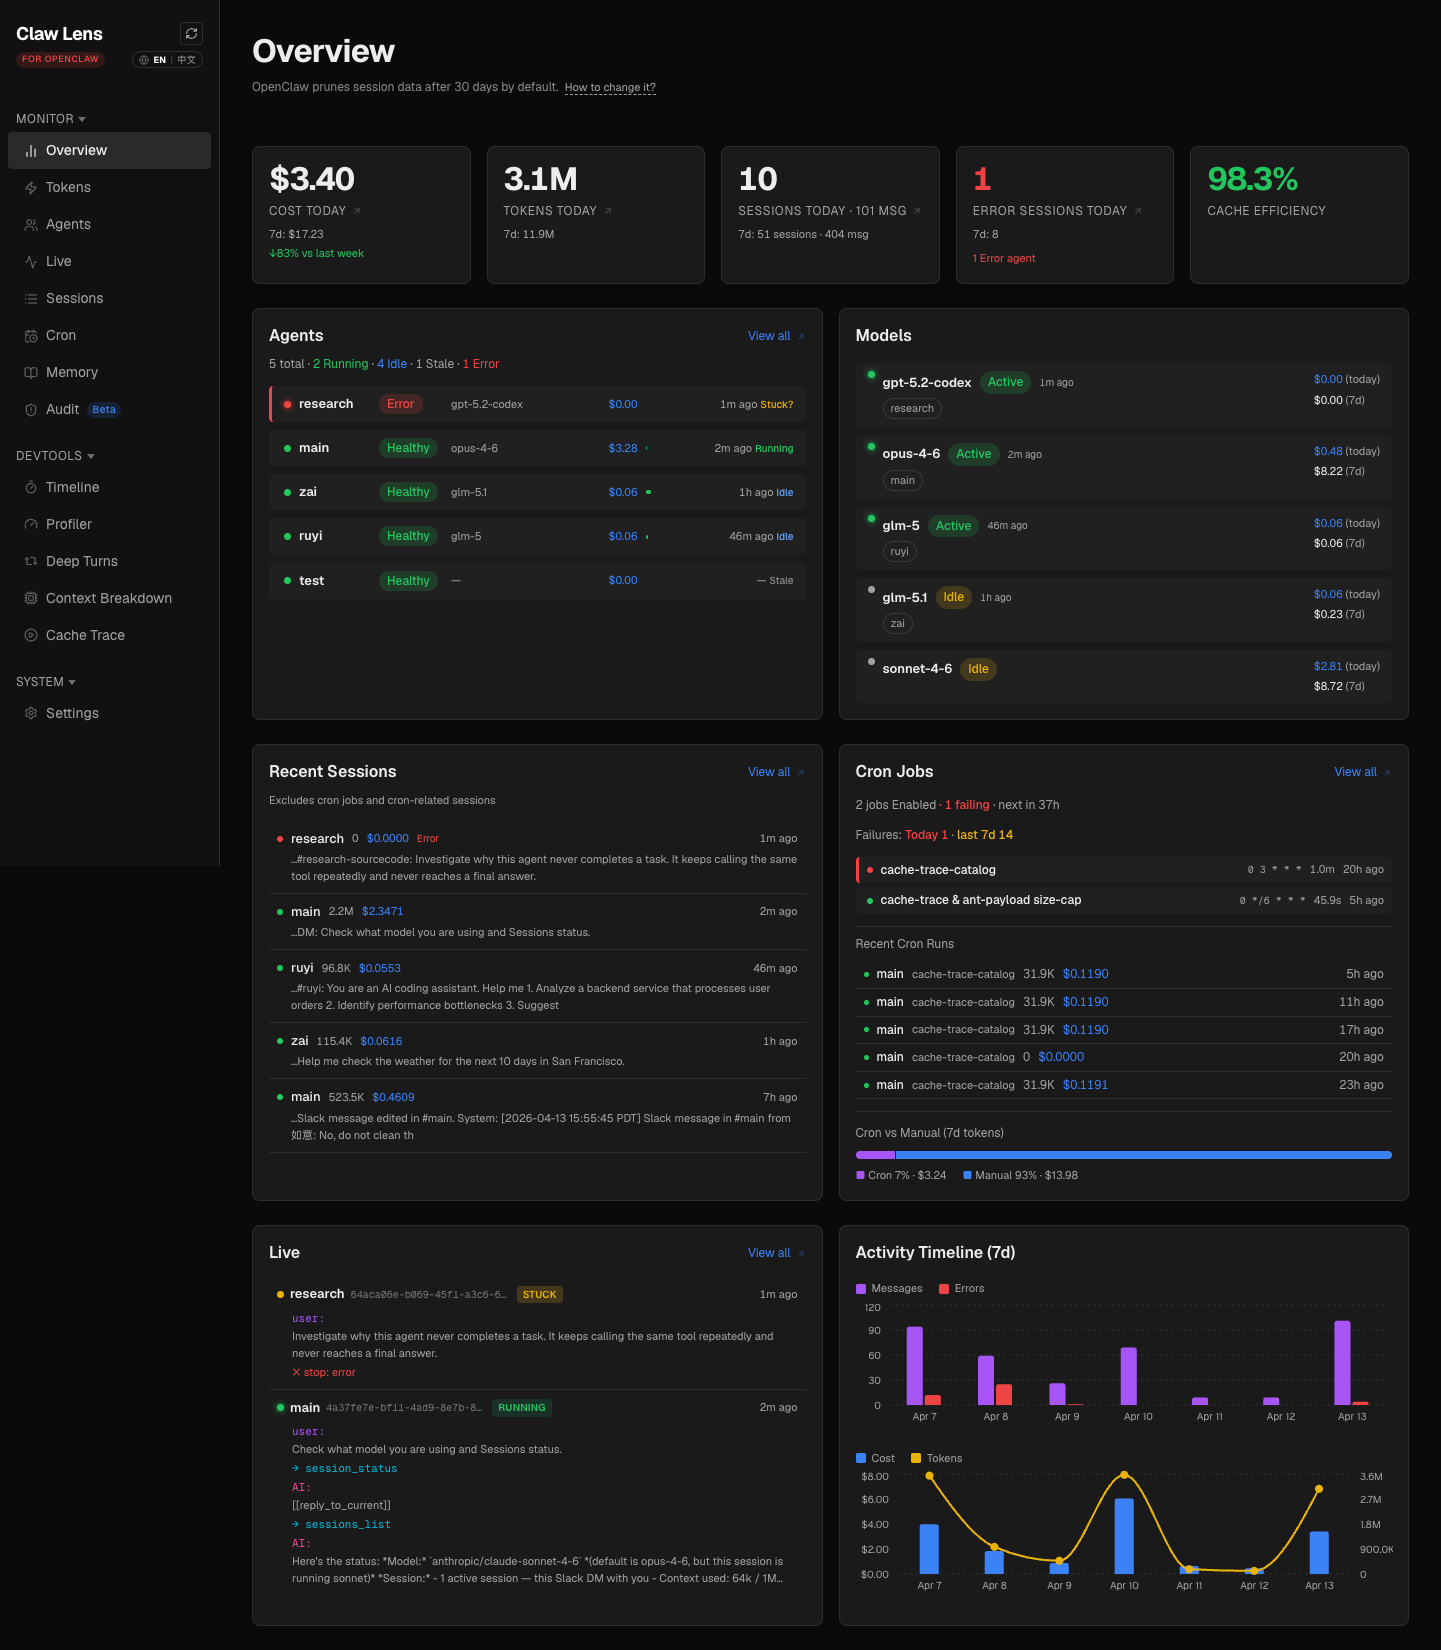1441x1650 pixels.
Task: Click the sonnet-4-6 model entry
Action: pos(1123,676)
